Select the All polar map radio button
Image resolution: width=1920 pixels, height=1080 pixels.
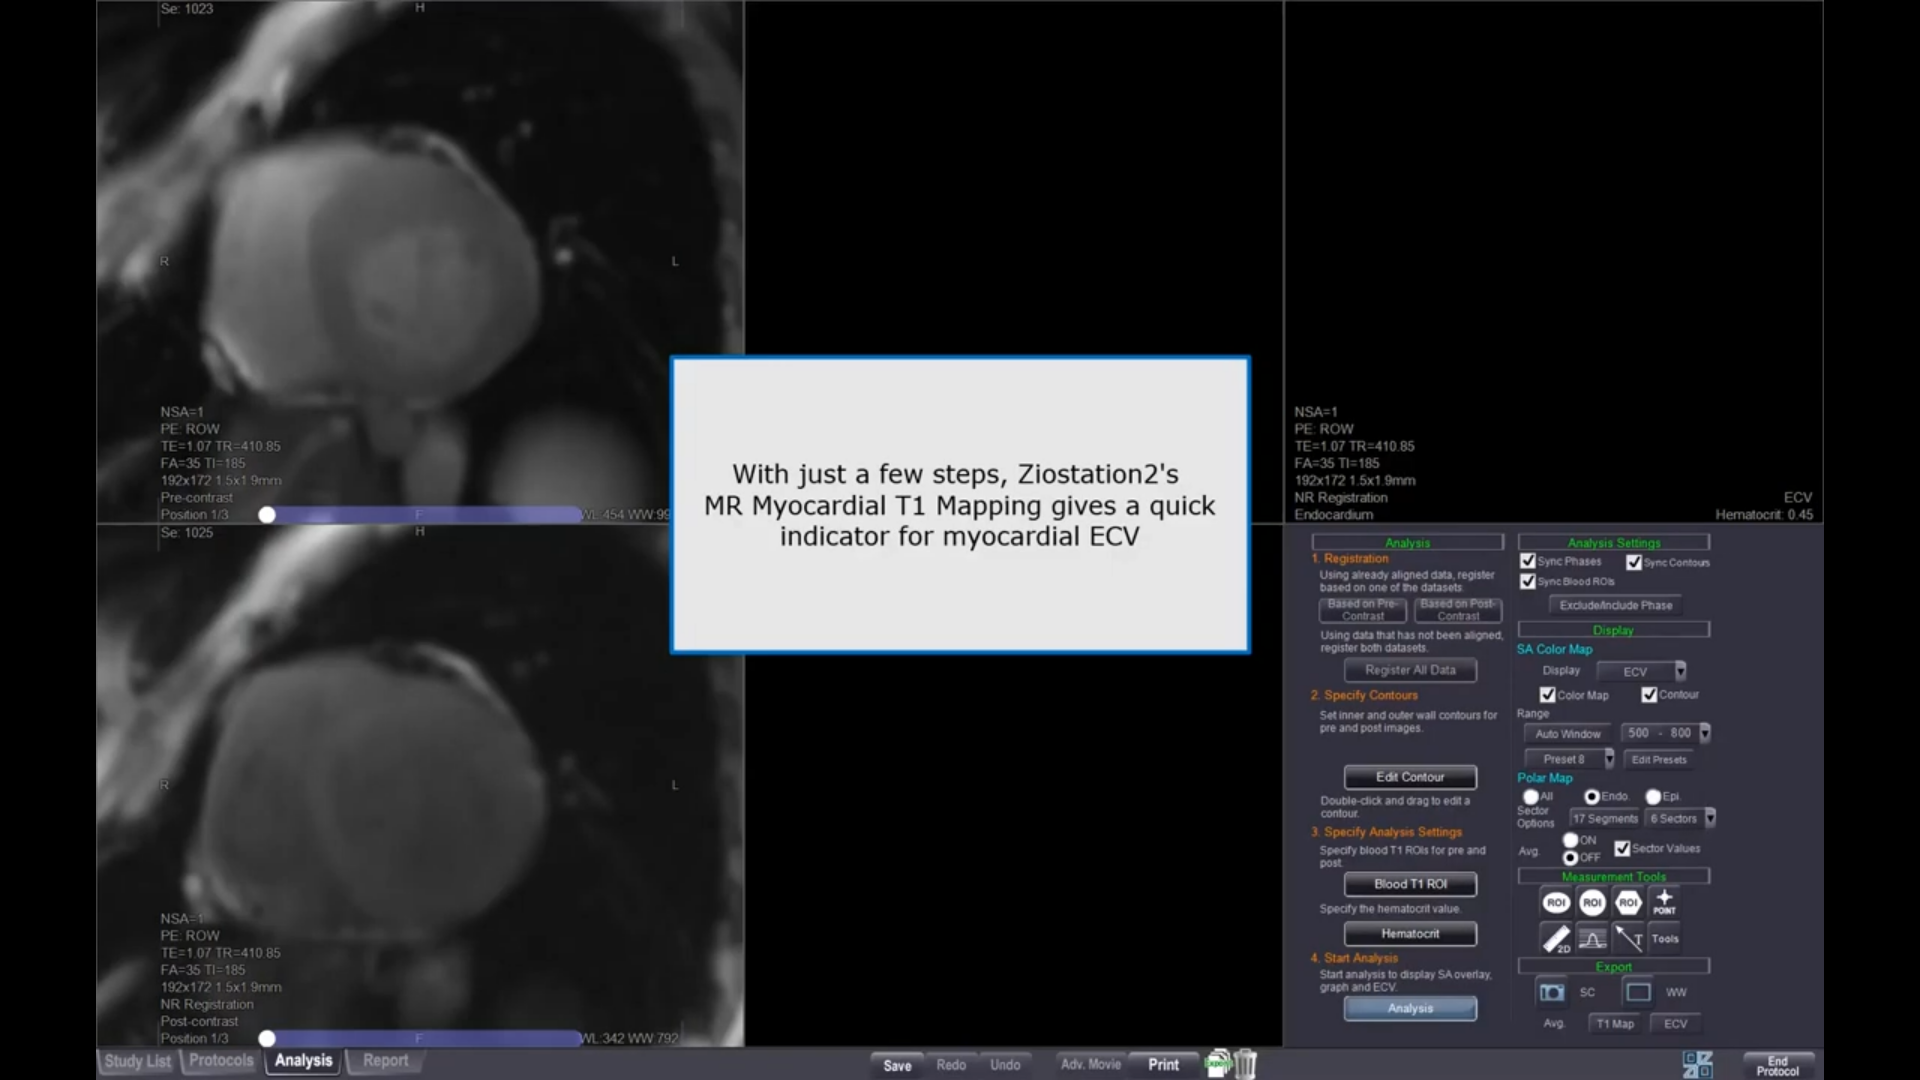1530,797
